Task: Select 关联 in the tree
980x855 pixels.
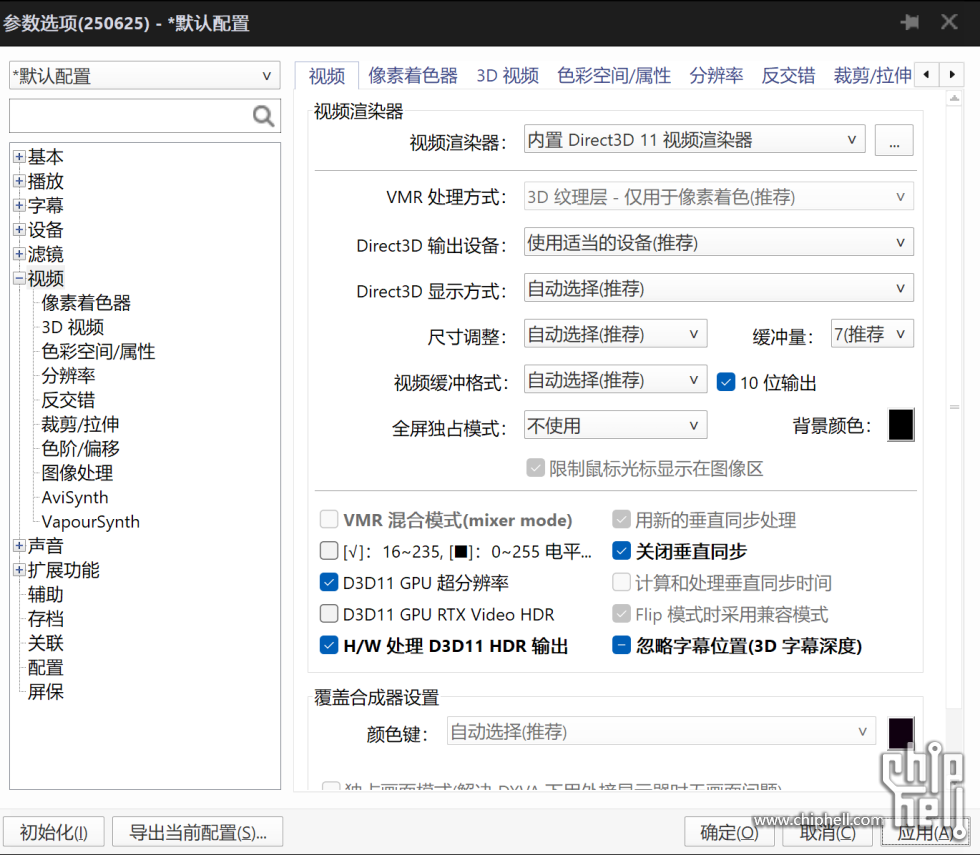Action: pyautogui.click(x=45, y=643)
